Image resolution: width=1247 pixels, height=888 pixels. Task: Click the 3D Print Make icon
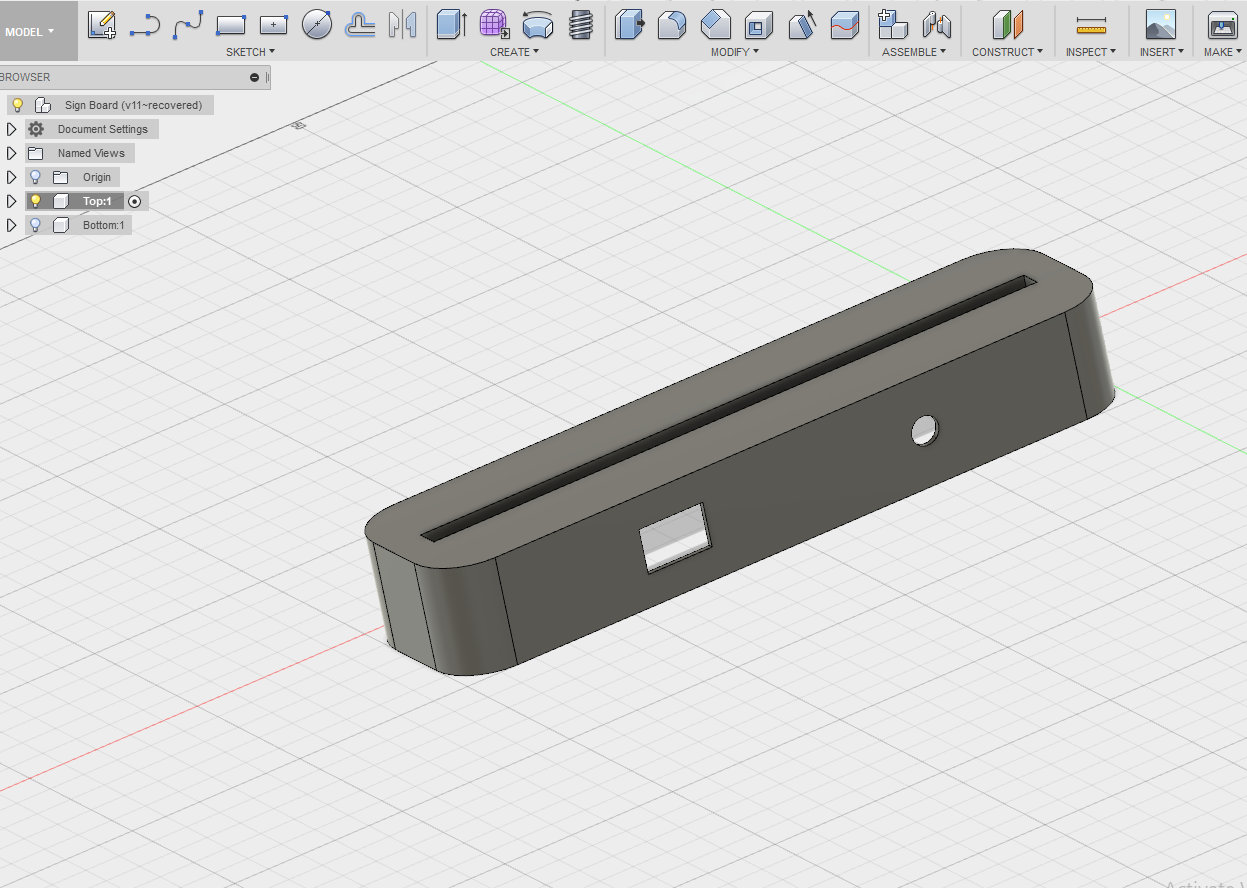pos(1222,25)
